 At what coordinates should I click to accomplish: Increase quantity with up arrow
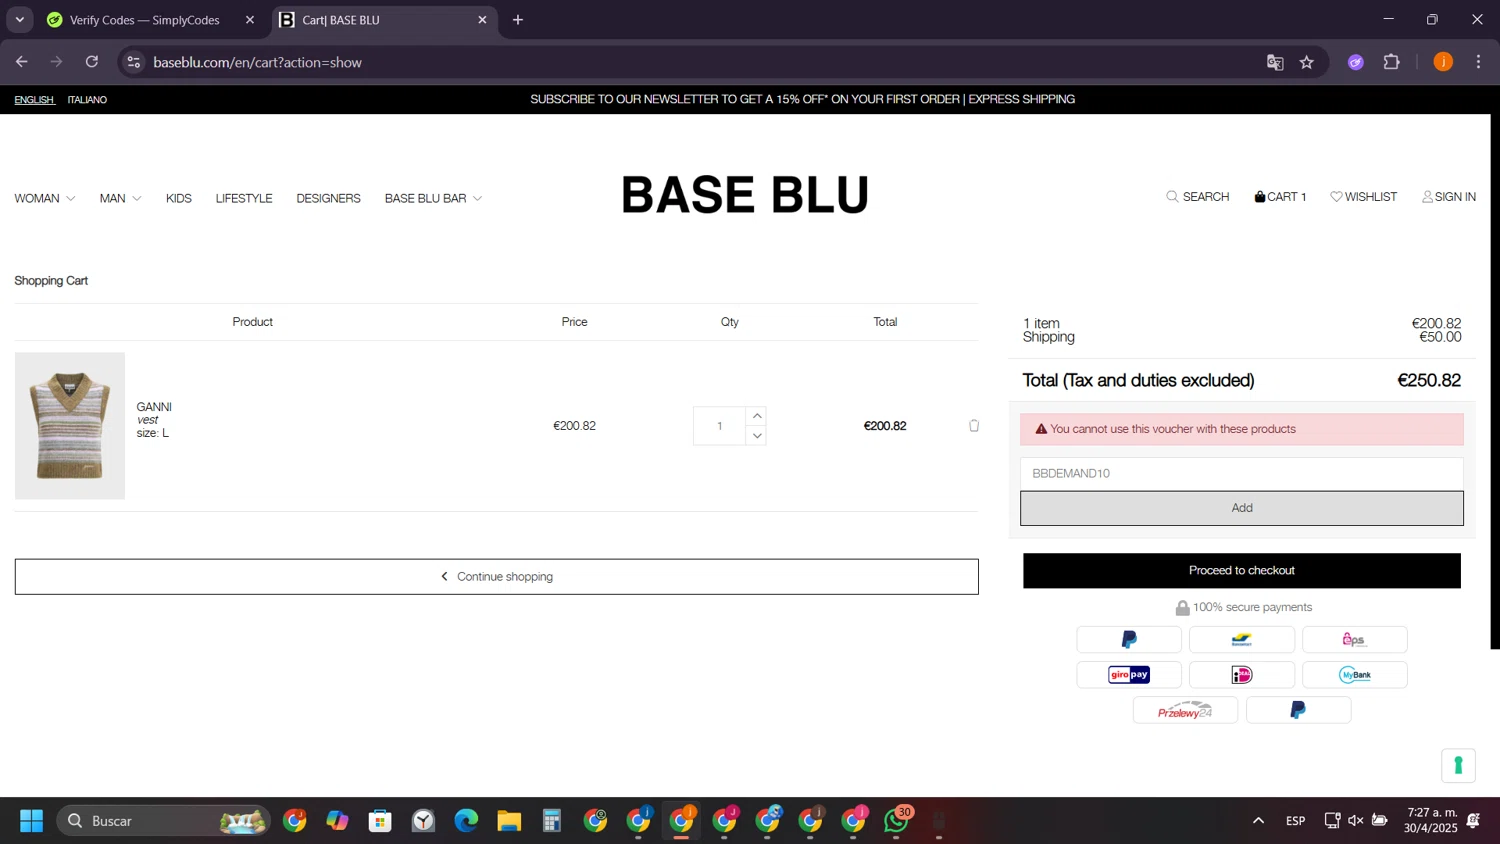pos(757,416)
